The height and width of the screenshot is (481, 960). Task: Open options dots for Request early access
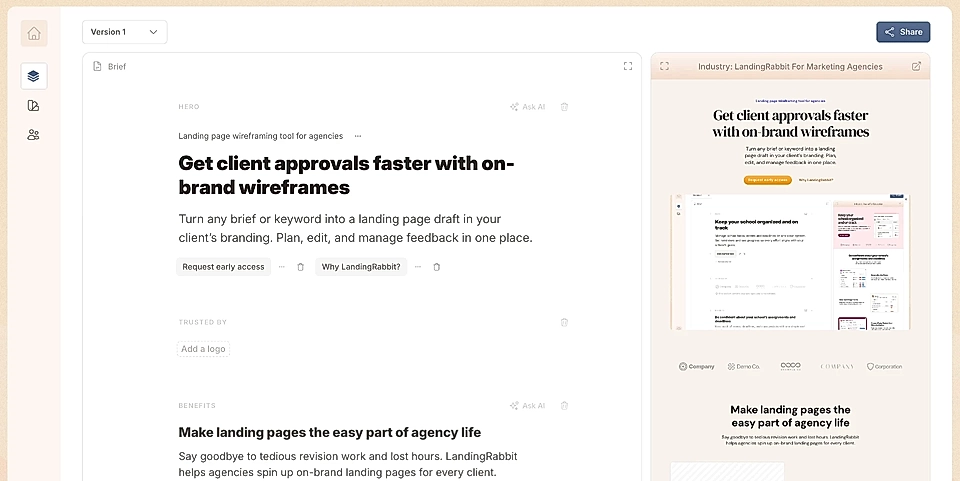[x=282, y=267]
